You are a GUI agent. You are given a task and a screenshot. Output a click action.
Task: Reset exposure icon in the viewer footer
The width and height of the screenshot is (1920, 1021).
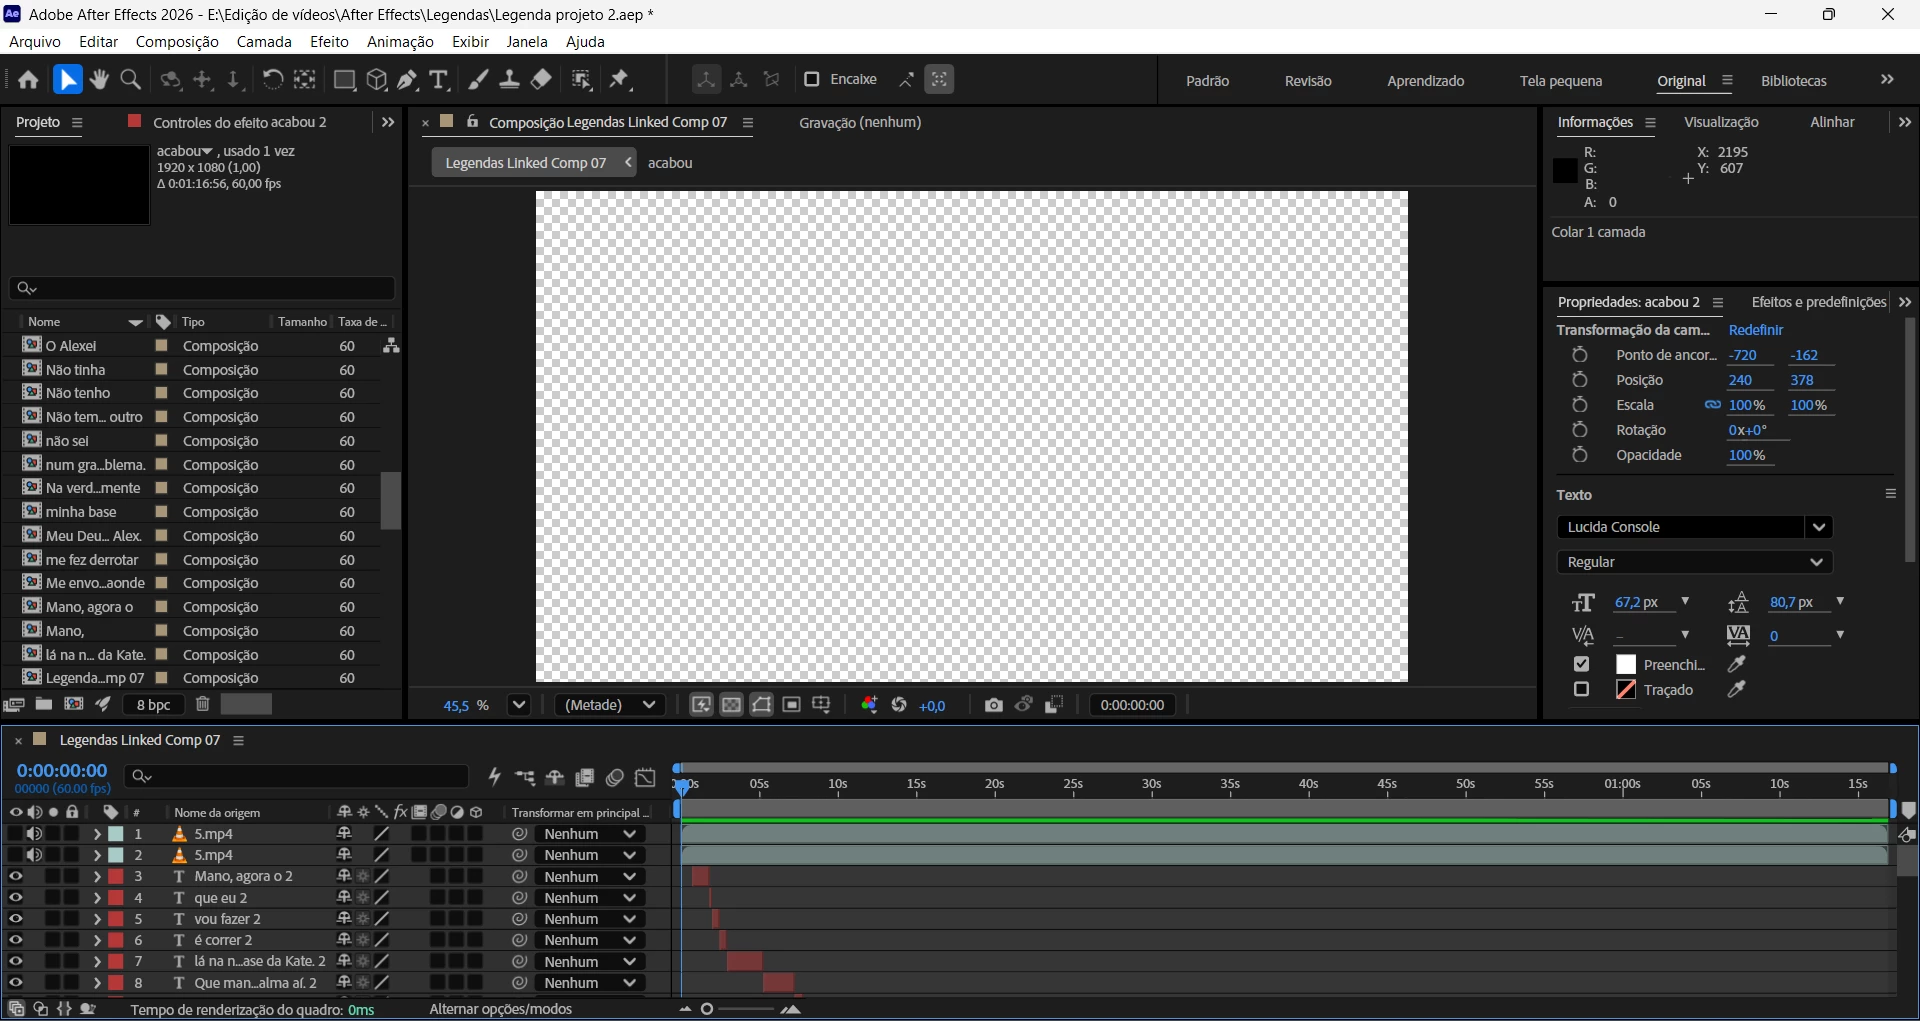899,705
